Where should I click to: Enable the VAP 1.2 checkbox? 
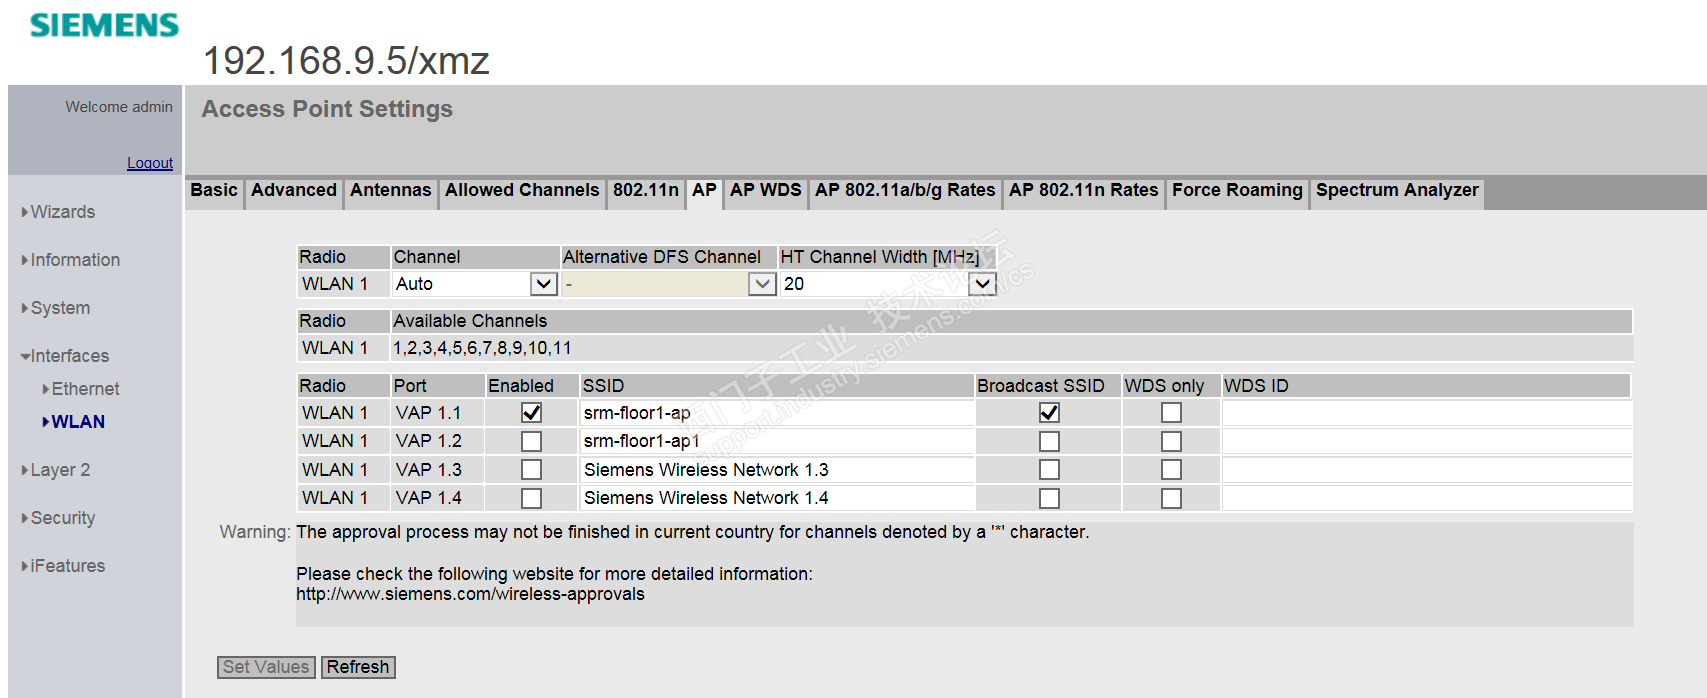coord(532,441)
